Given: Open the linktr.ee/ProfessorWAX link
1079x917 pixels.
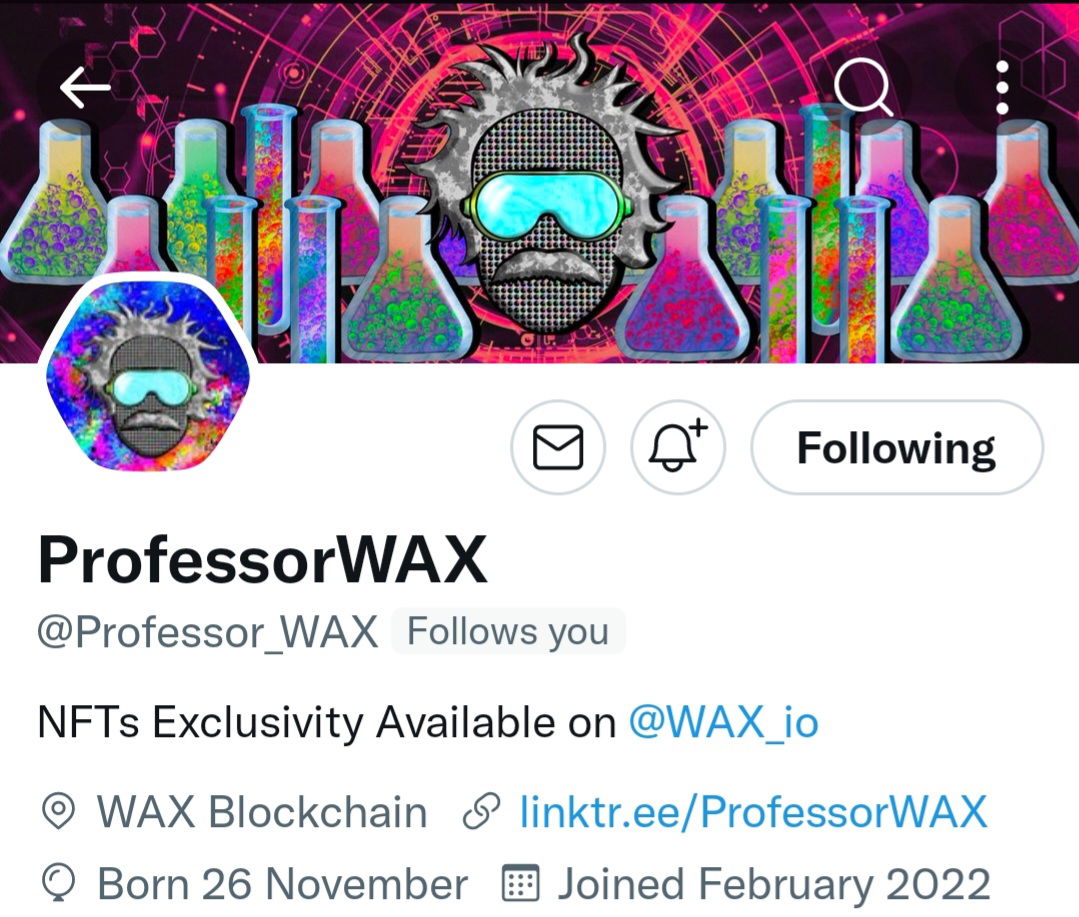Looking at the screenshot, I should tap(754, 812).
